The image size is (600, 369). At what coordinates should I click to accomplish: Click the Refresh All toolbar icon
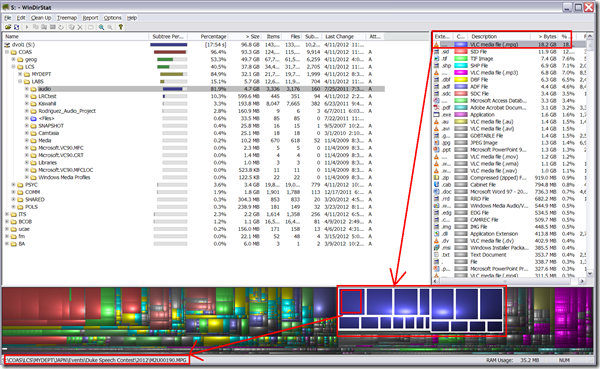(x=16, y=27)
